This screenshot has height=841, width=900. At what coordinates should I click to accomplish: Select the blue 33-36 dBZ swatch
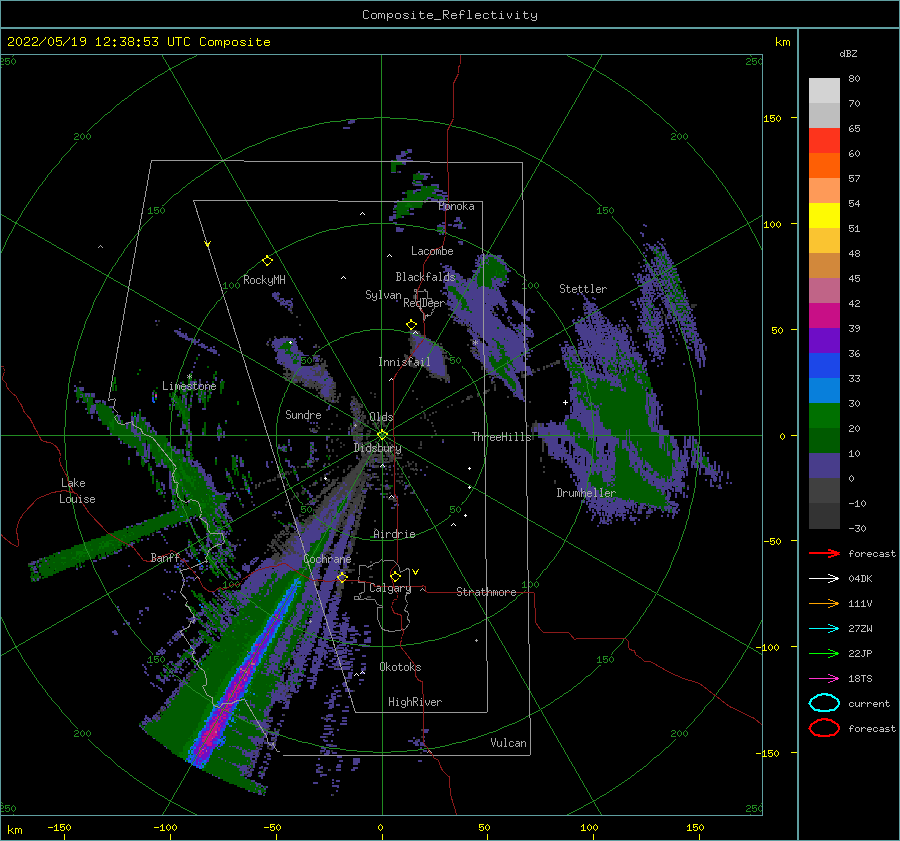pyautogui.click(x=824, y=366)
